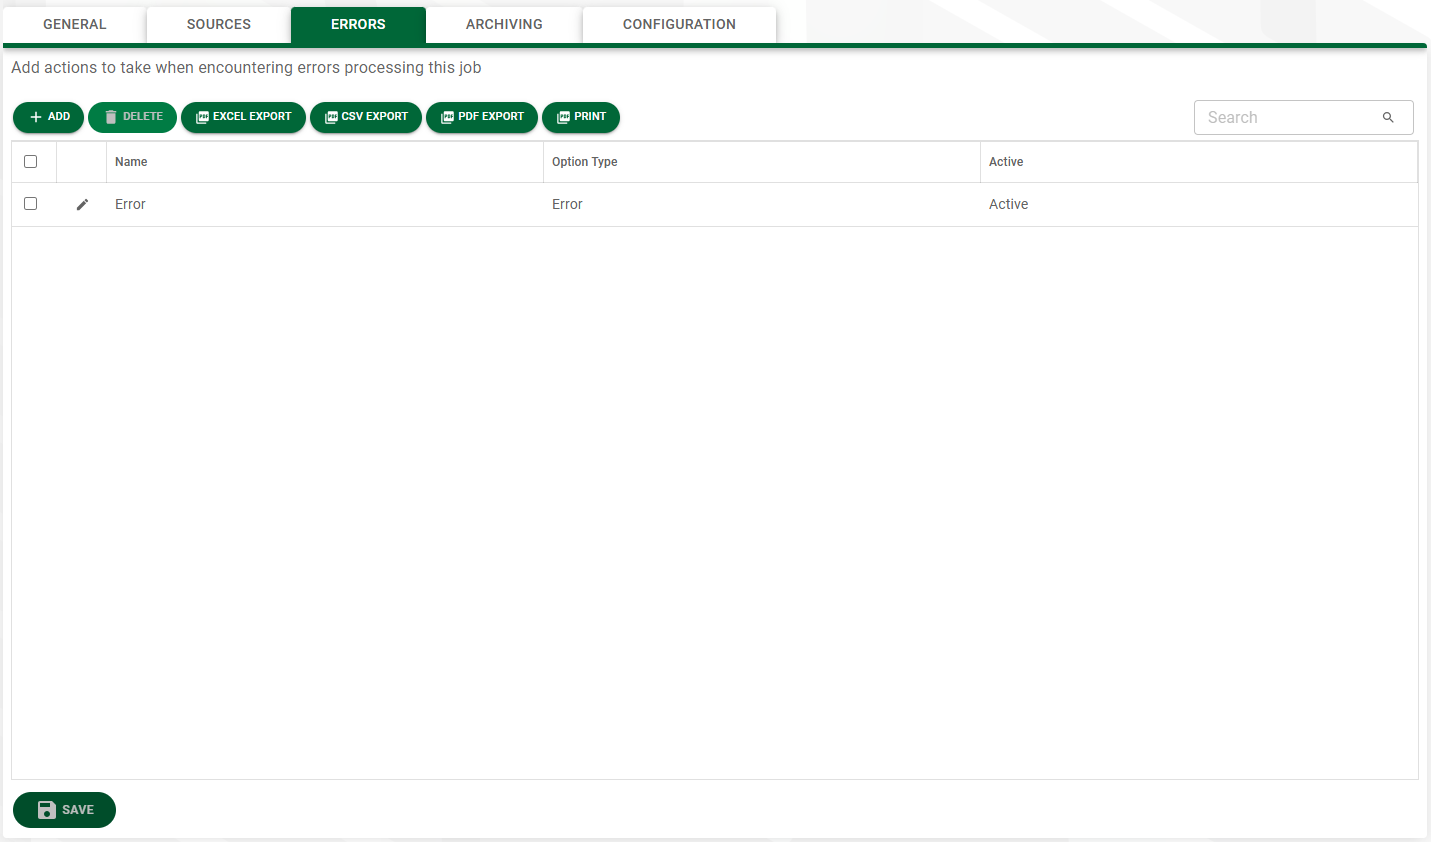The width and height of the screenshot is (1431, 842).
Task: Save the job using floppy disk button
Action: point(64,810)
